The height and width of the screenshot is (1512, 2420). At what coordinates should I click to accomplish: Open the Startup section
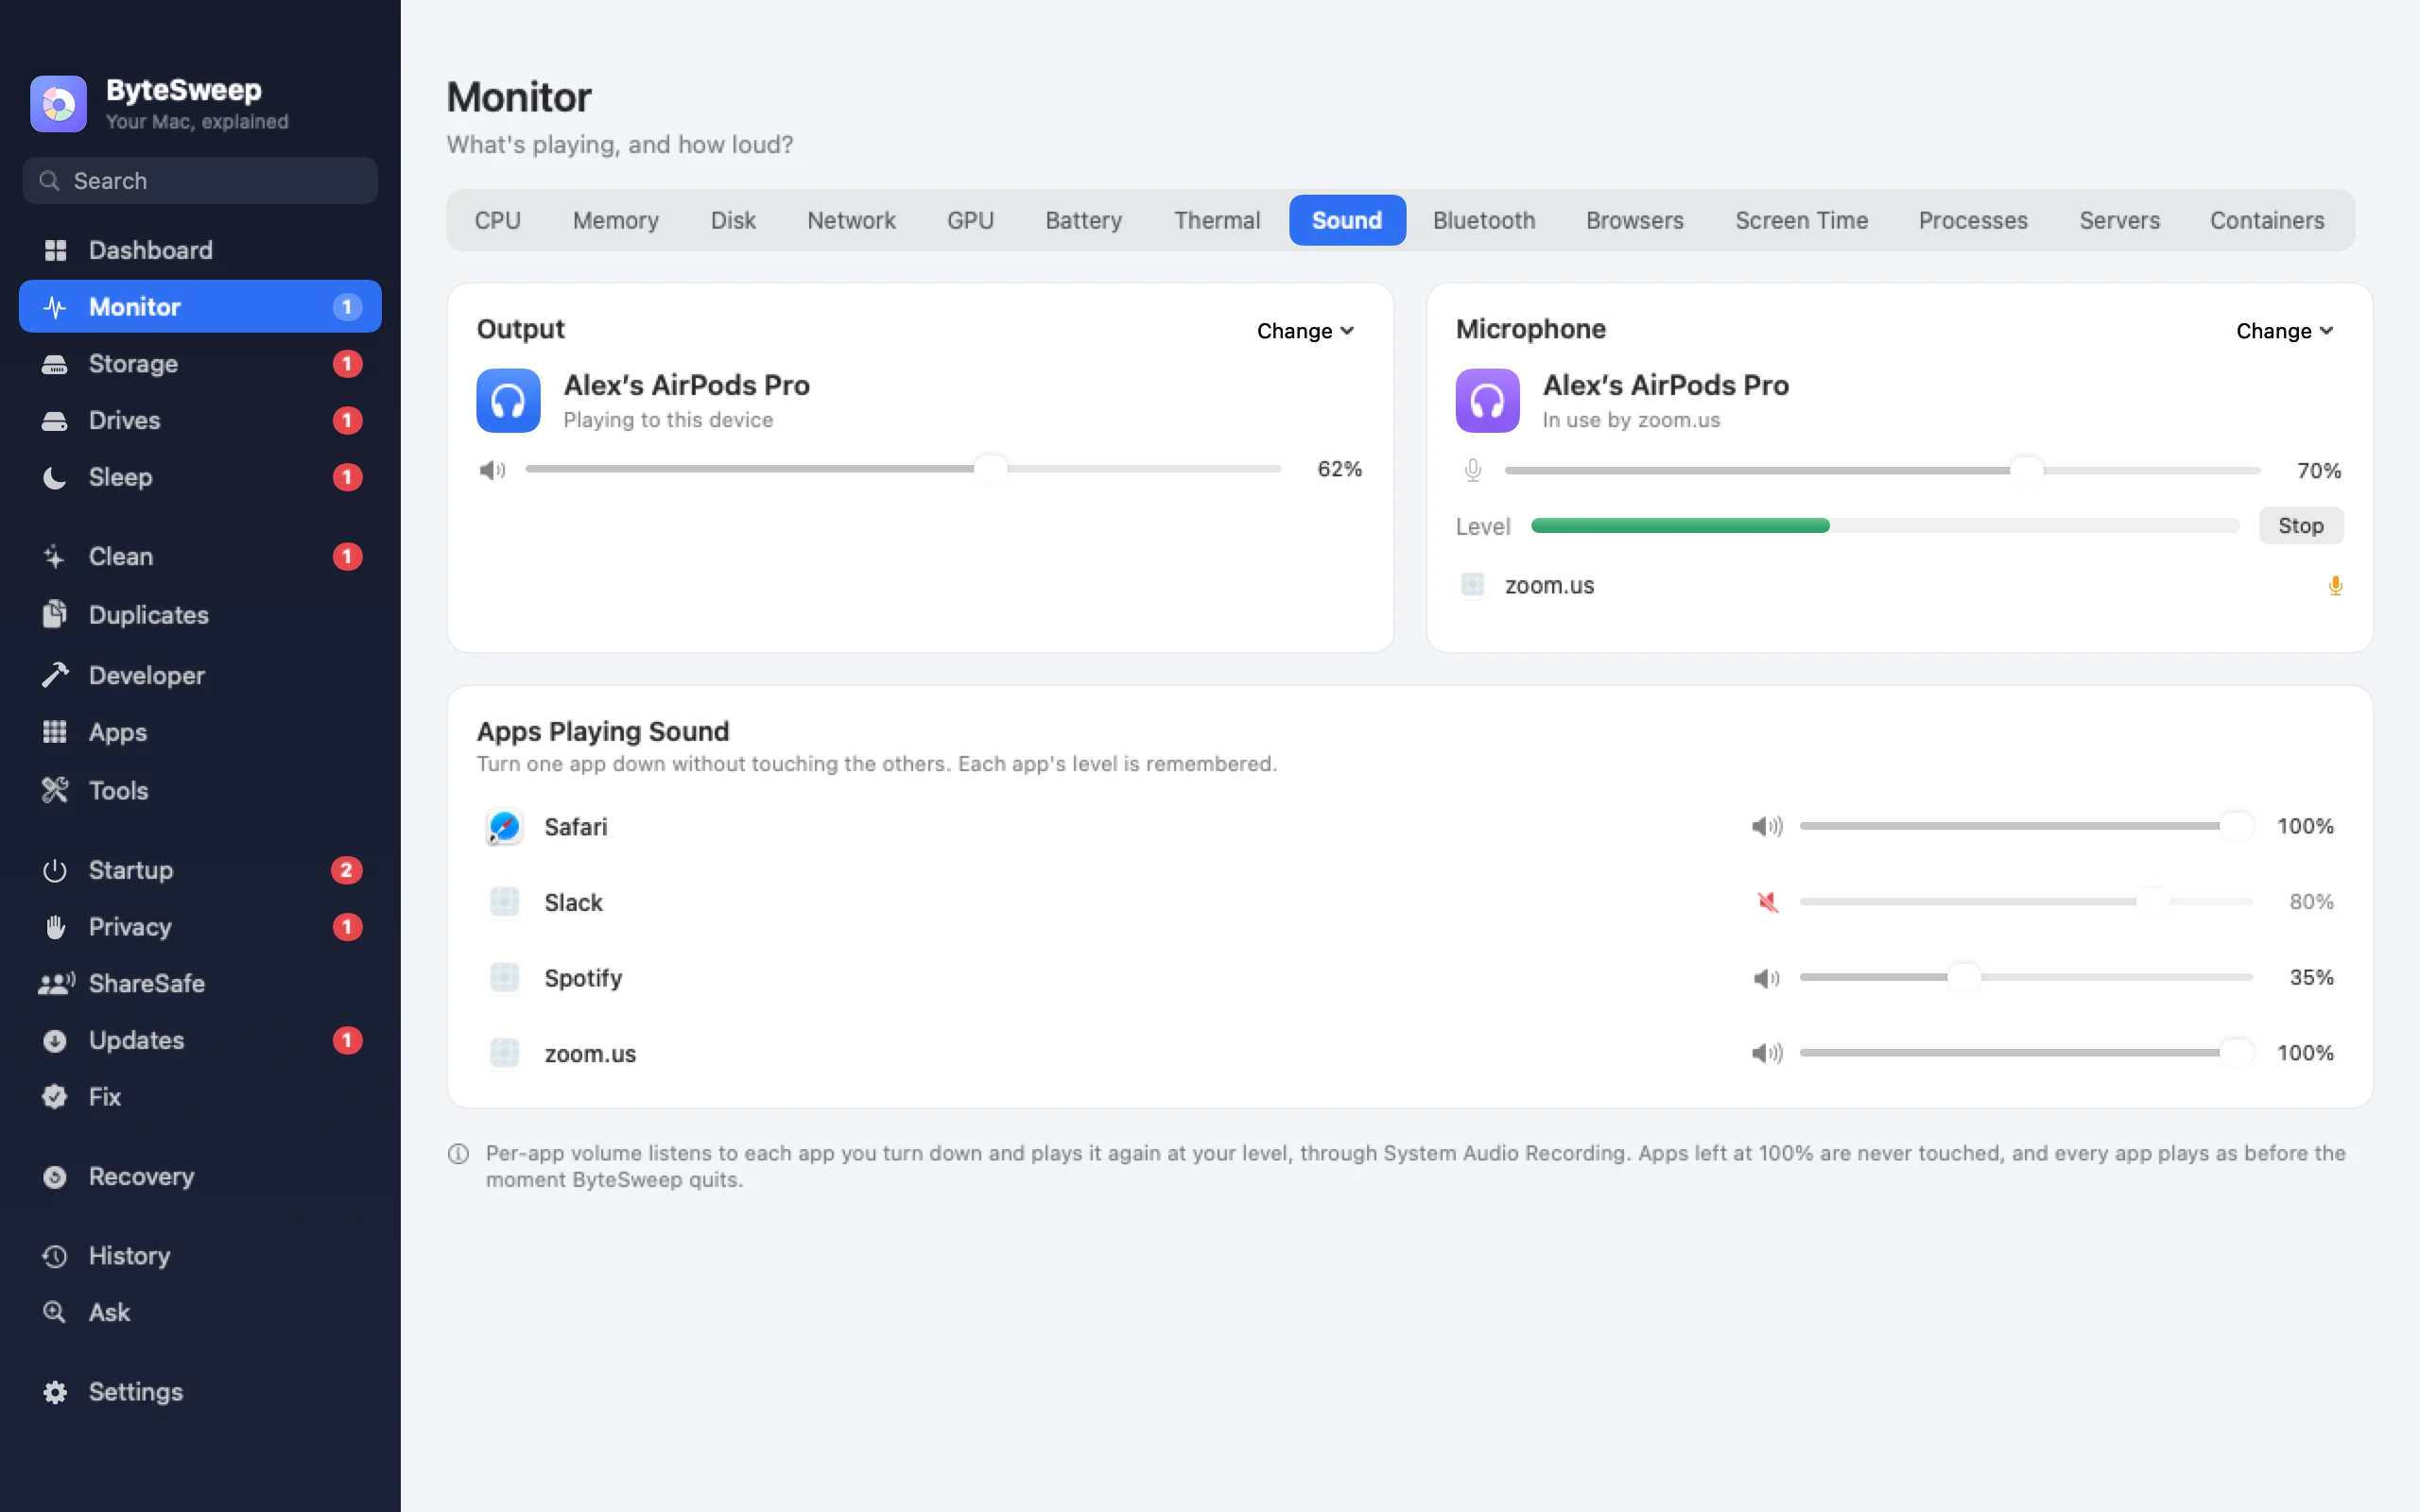[x=200, y=870]
